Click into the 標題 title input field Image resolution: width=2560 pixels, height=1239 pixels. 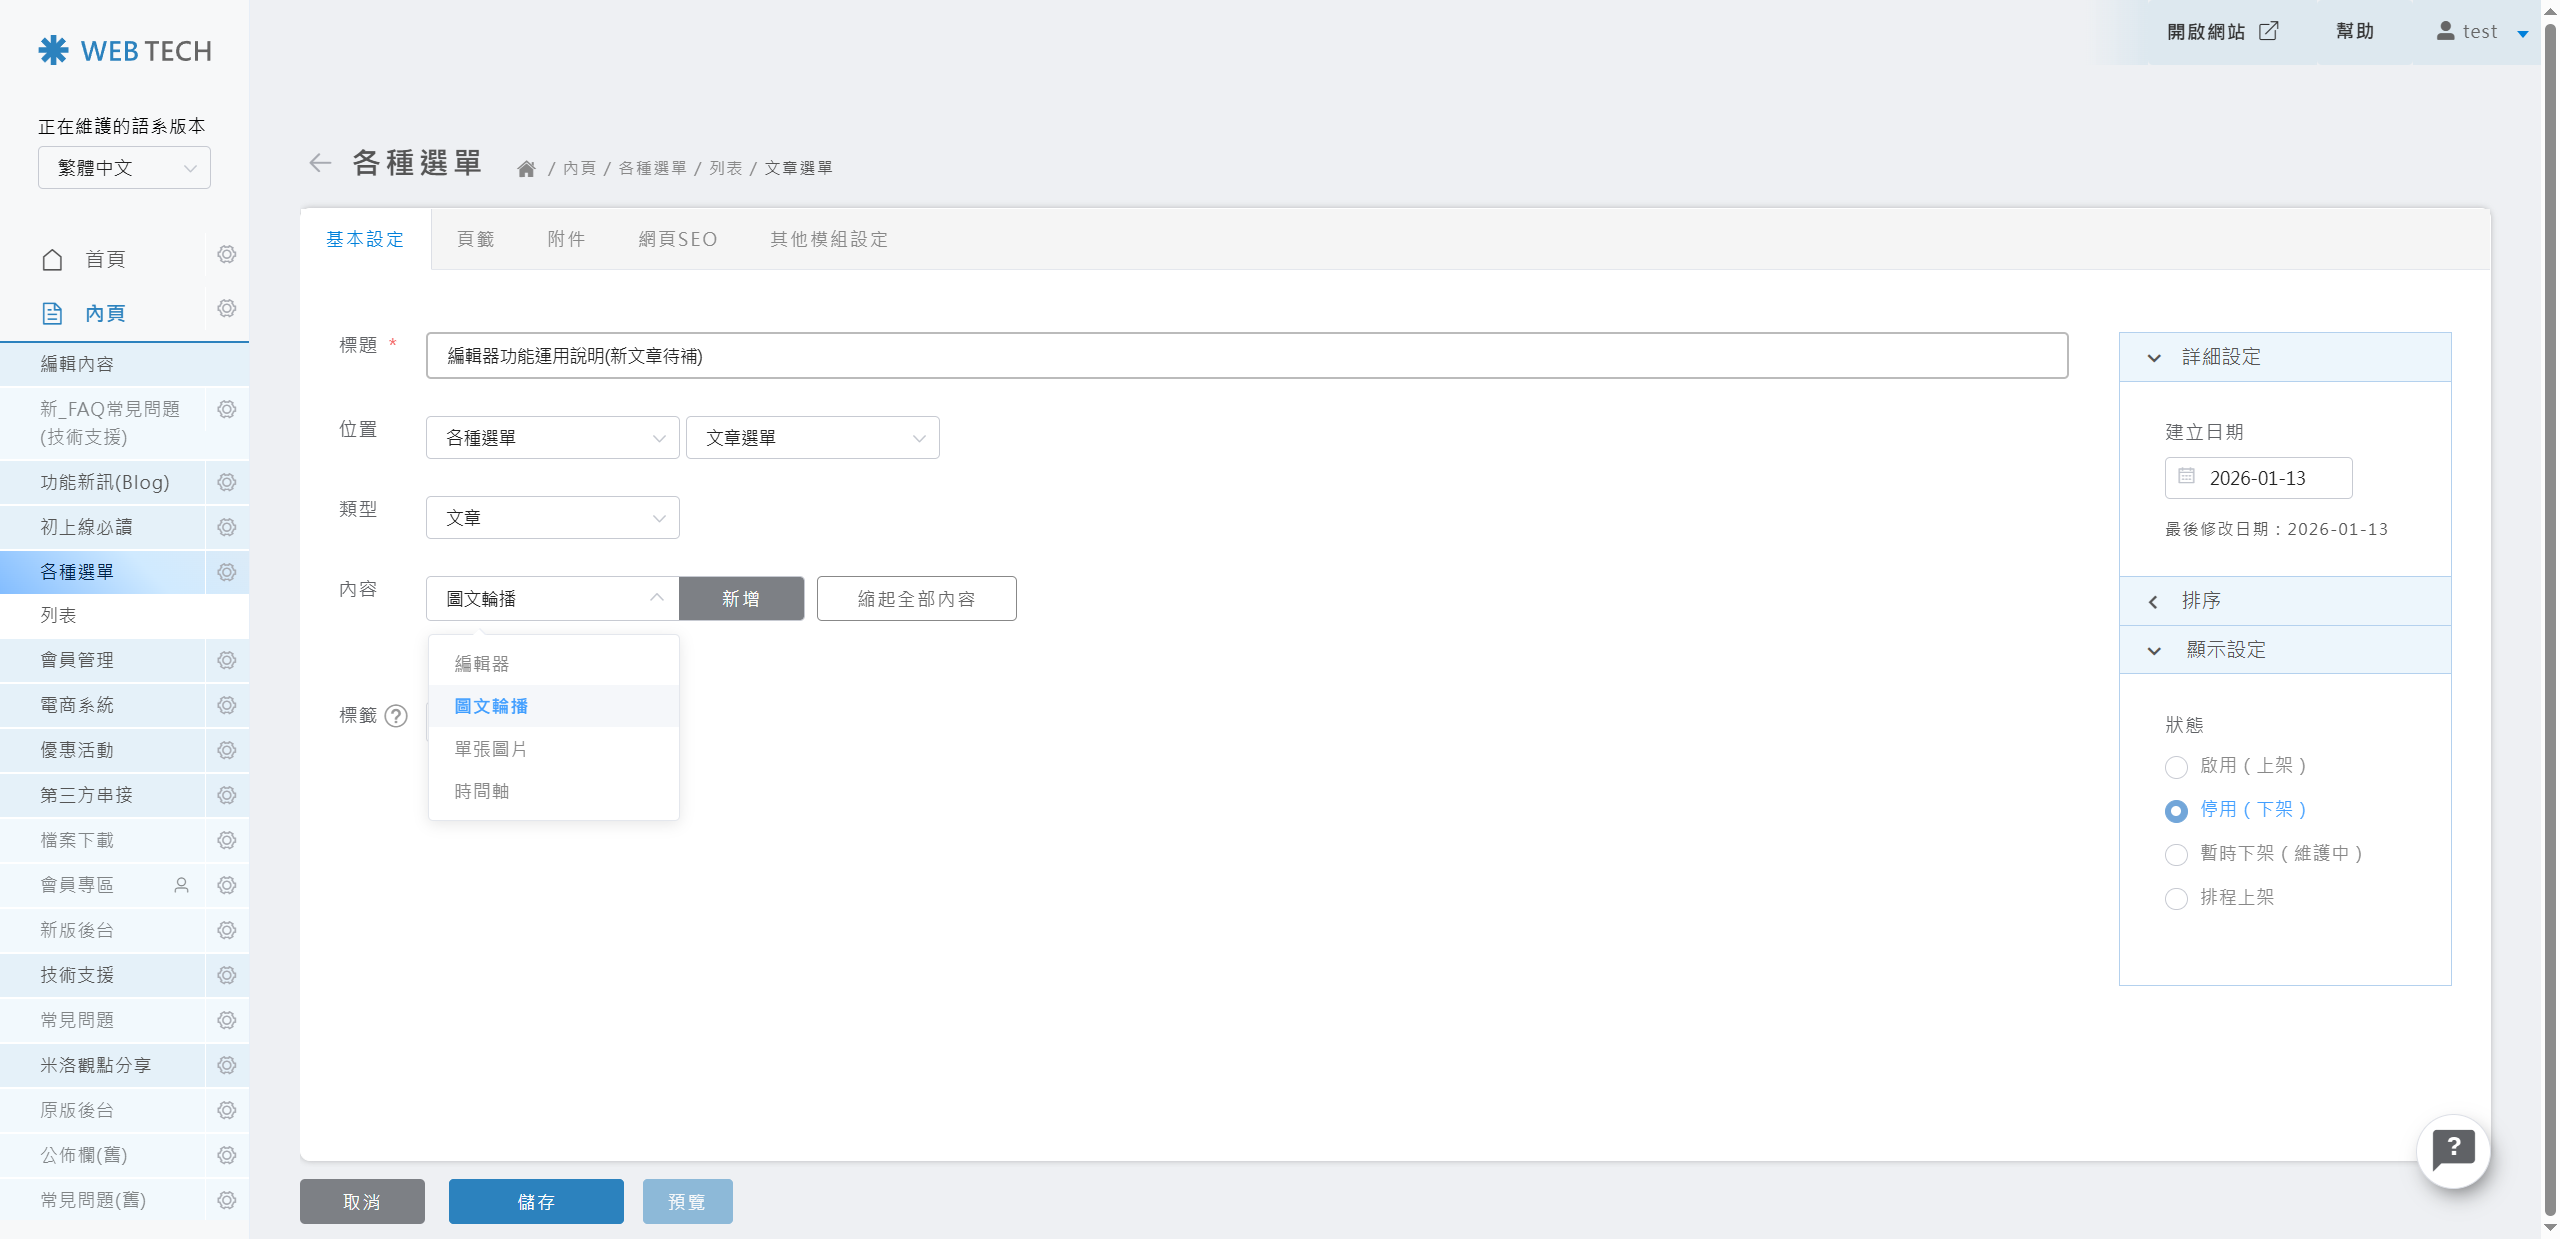[x=1246, y=356]
